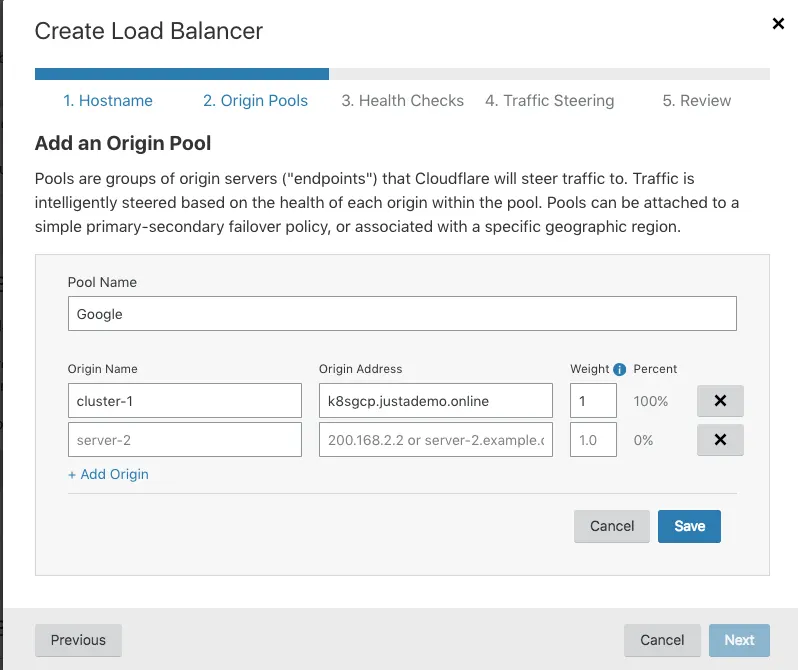
Task: Go back with the Previous button
Action: [78, 640]
